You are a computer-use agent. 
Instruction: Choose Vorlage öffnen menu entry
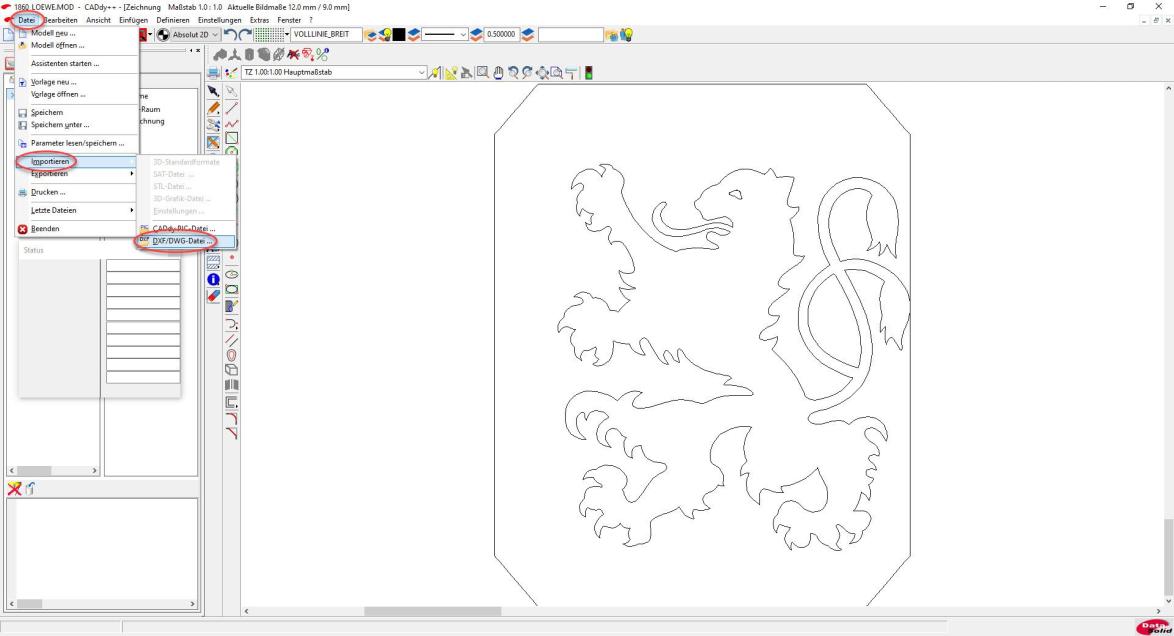click(77, 94)
